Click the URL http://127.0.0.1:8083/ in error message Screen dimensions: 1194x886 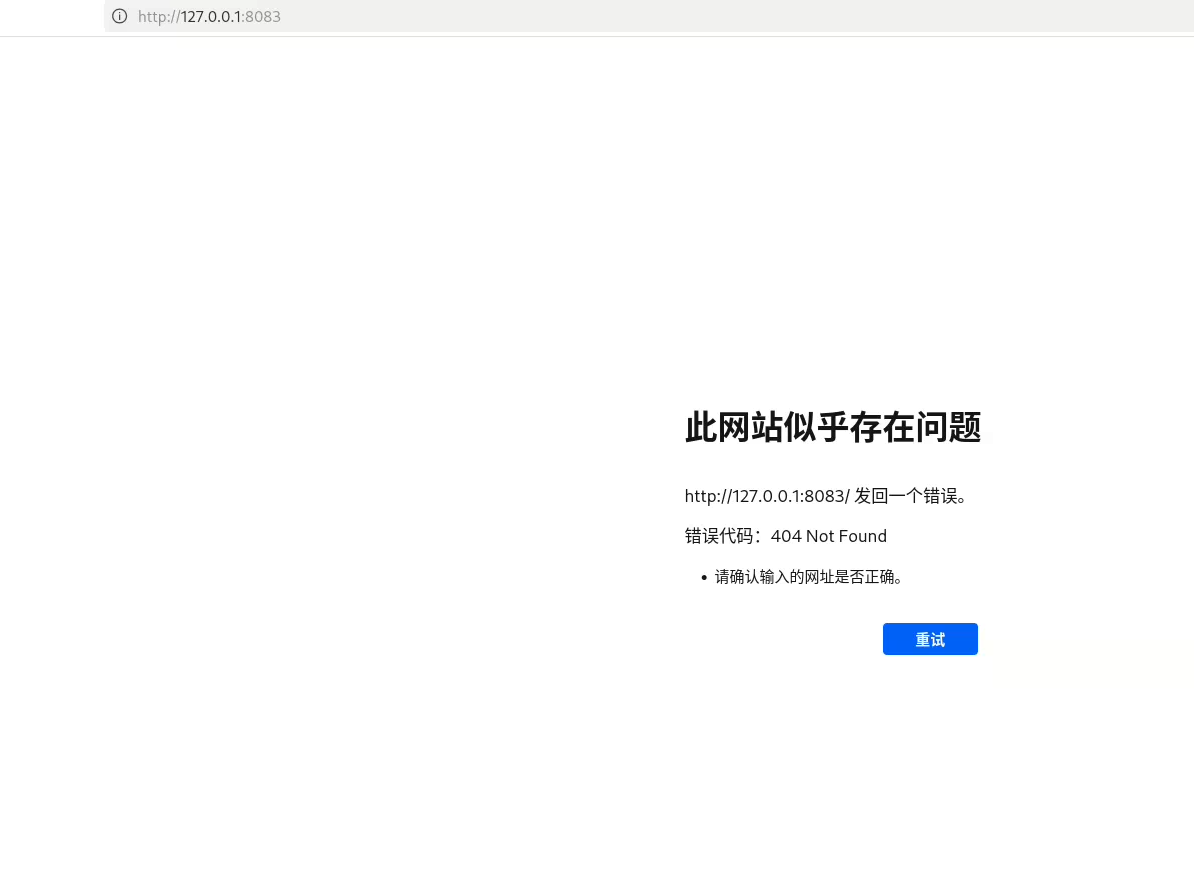(x=766, y=496)
